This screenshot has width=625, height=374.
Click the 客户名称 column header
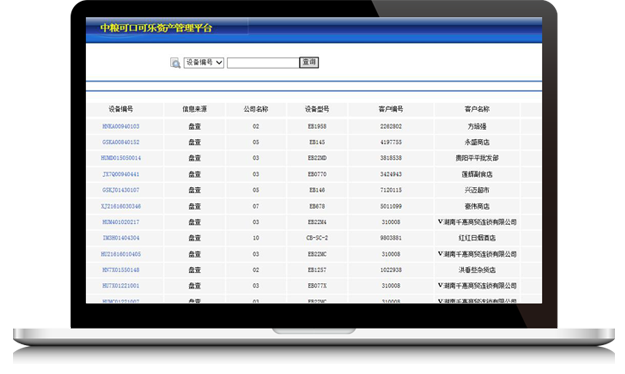pos(477,109)
